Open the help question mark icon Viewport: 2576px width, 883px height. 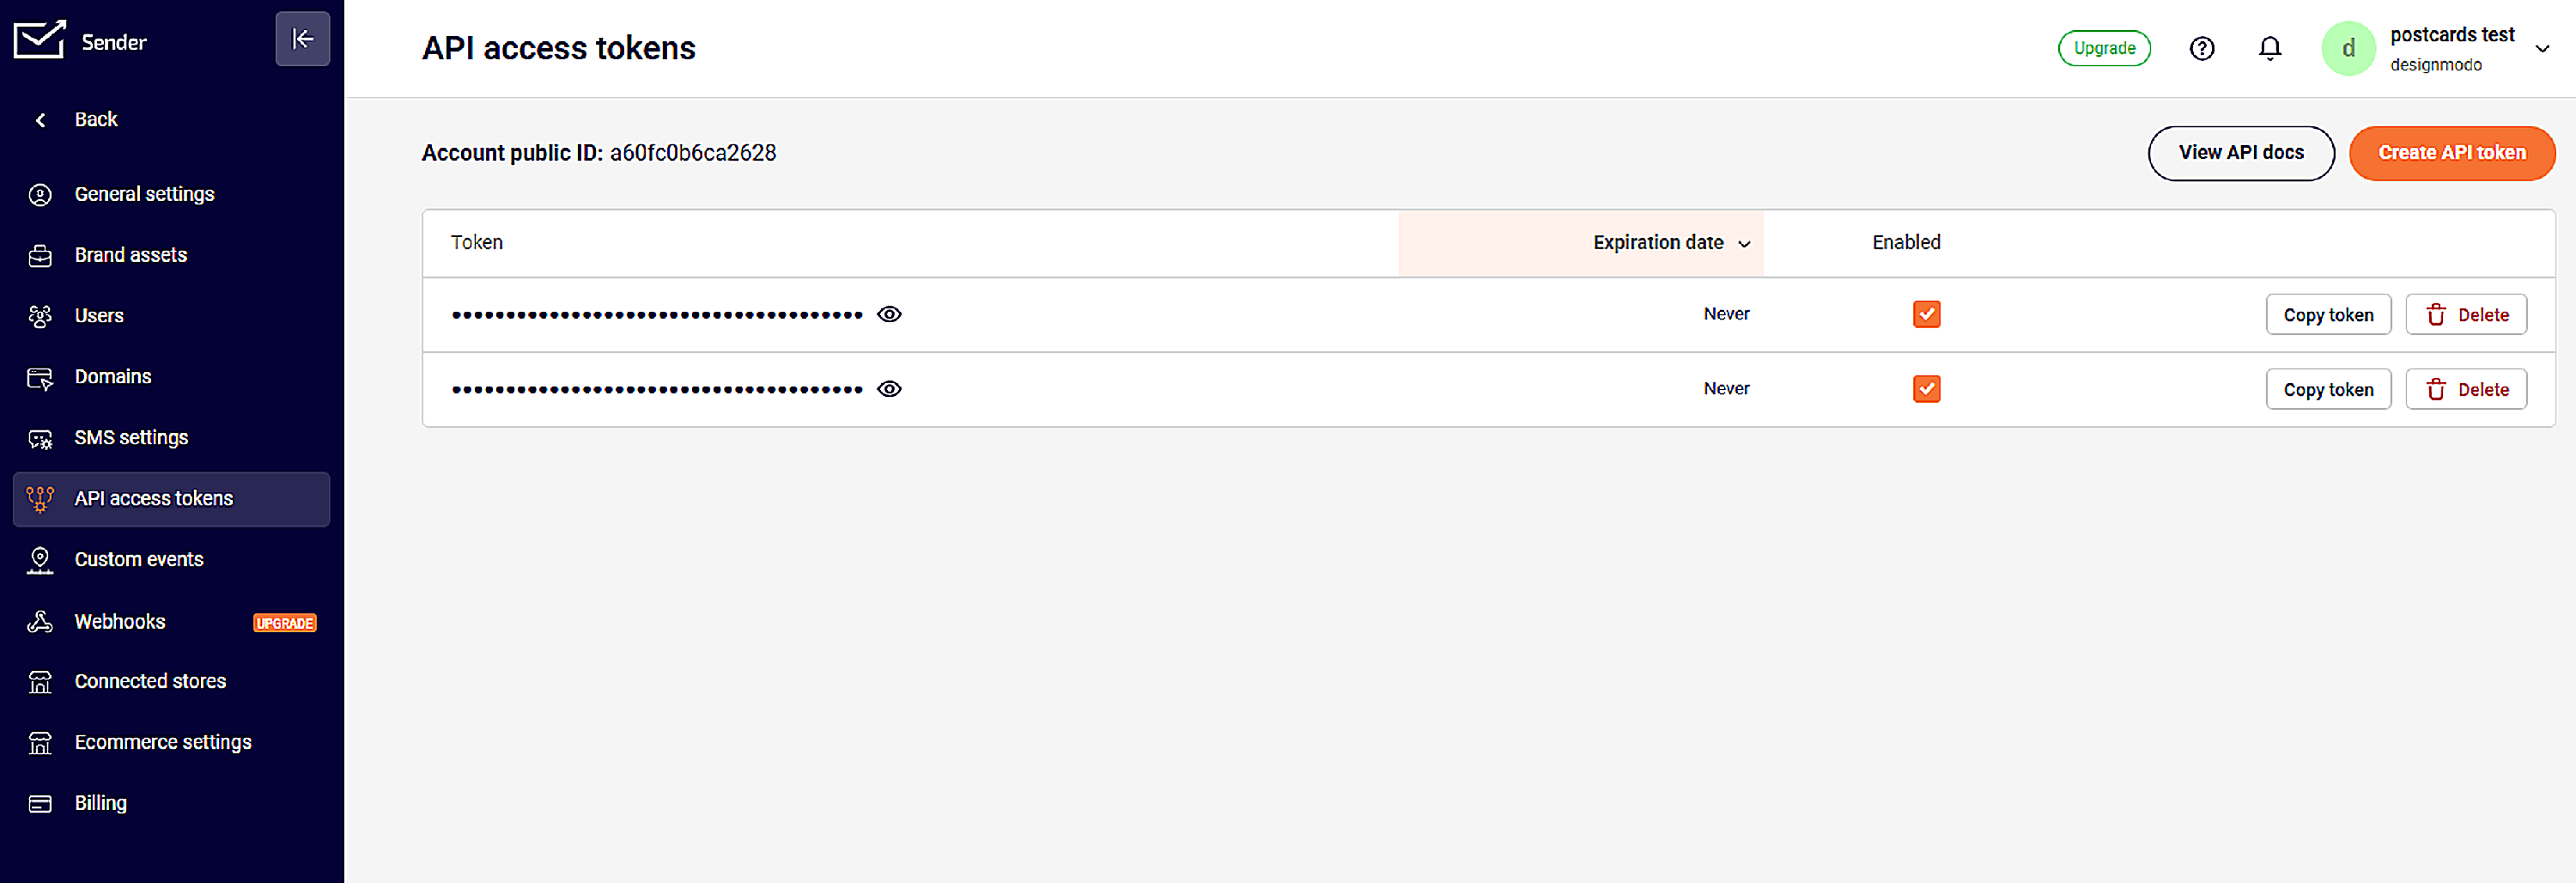tap(2202, 48)
